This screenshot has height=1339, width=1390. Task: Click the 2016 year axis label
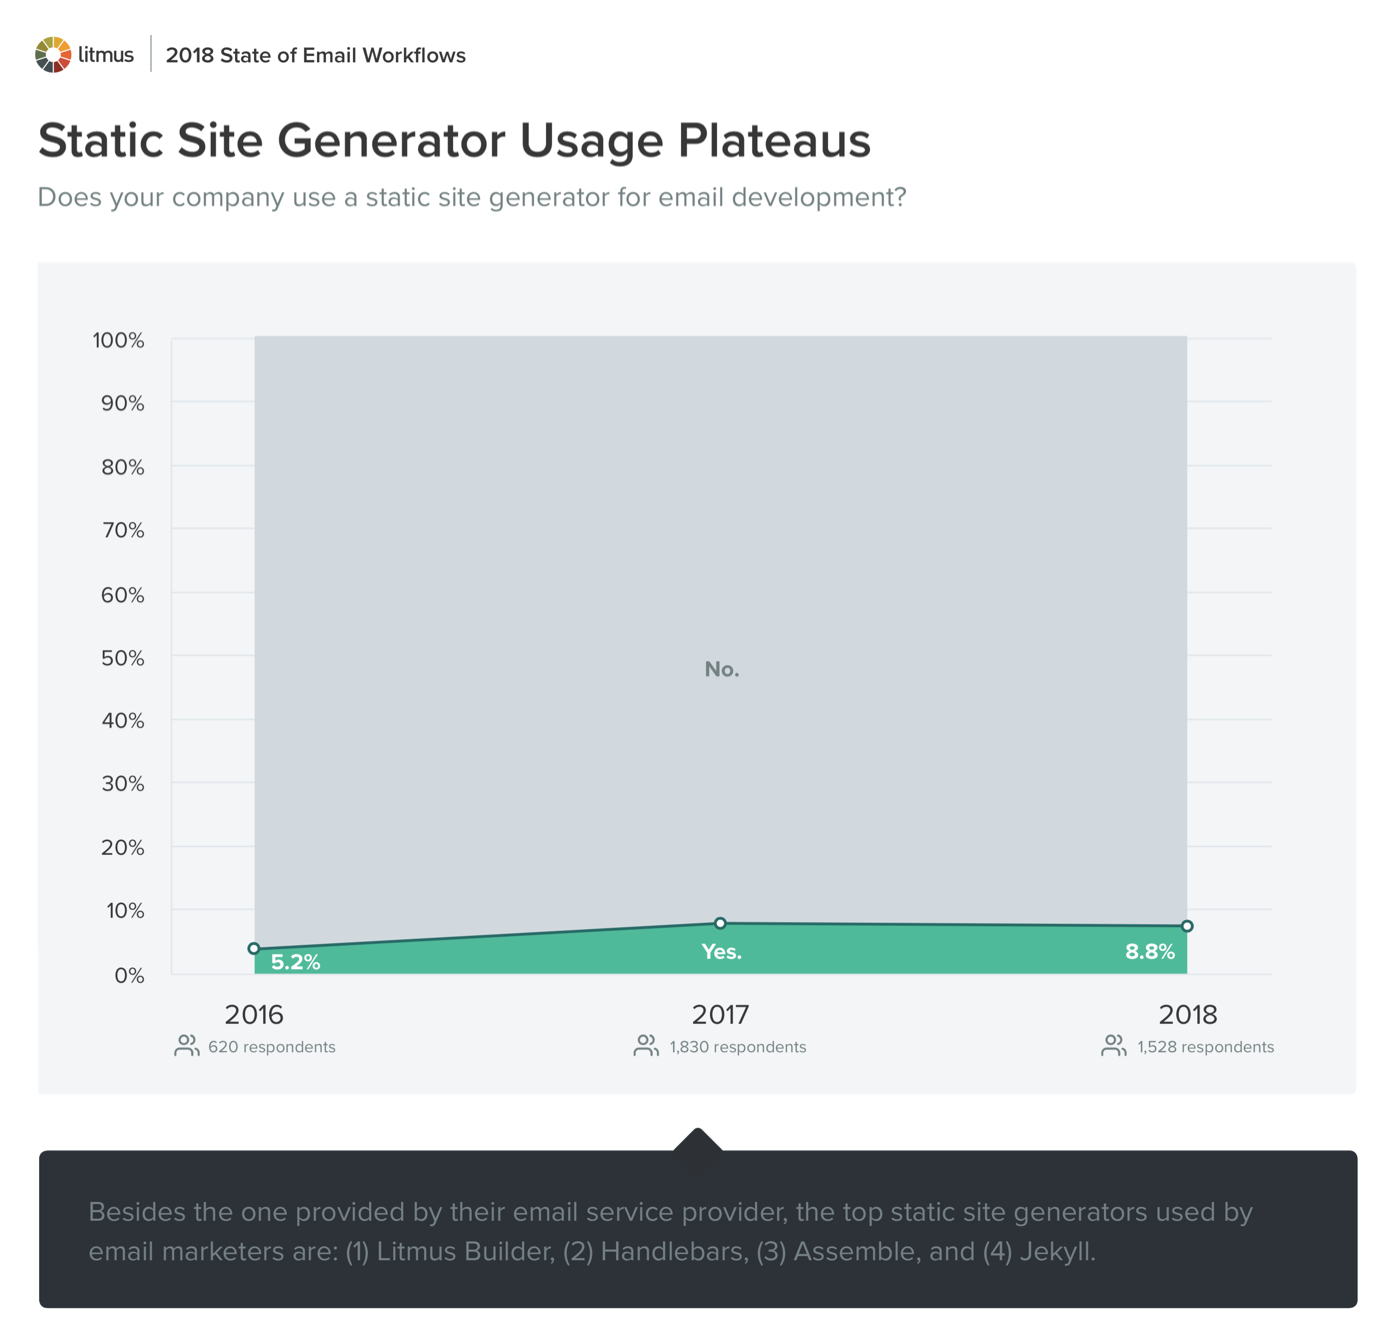click(254, 1014)
